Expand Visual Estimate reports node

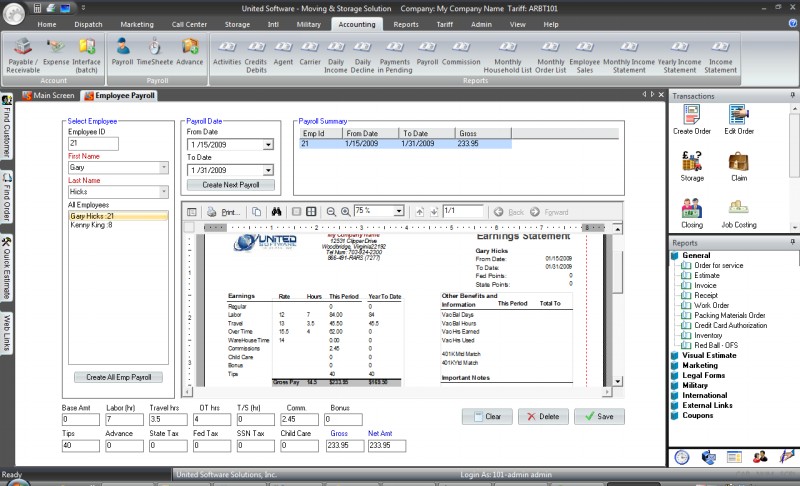pyautogui.click(x=674, y=355)
